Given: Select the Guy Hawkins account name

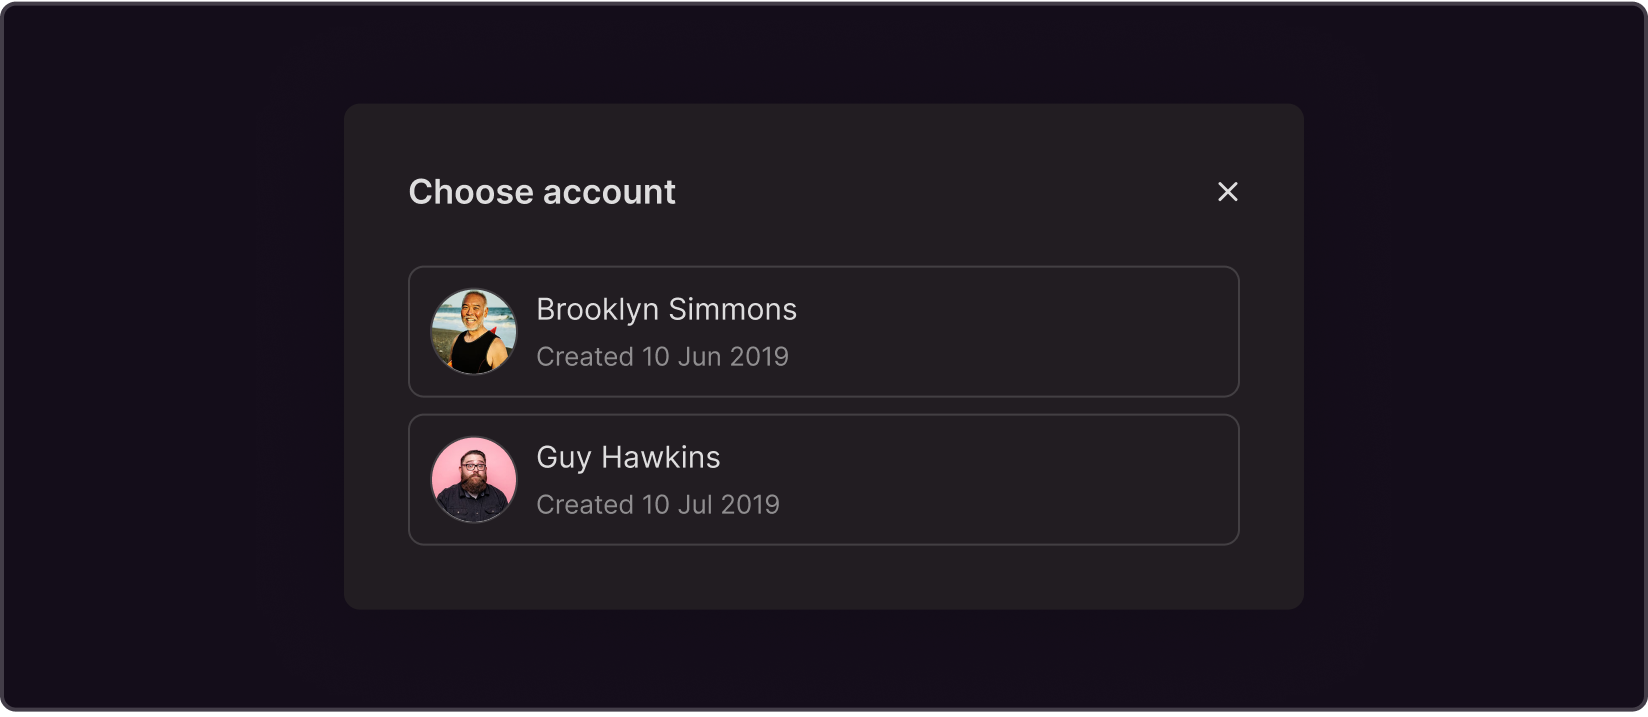Looking at the screenshot, I should 628,458.
